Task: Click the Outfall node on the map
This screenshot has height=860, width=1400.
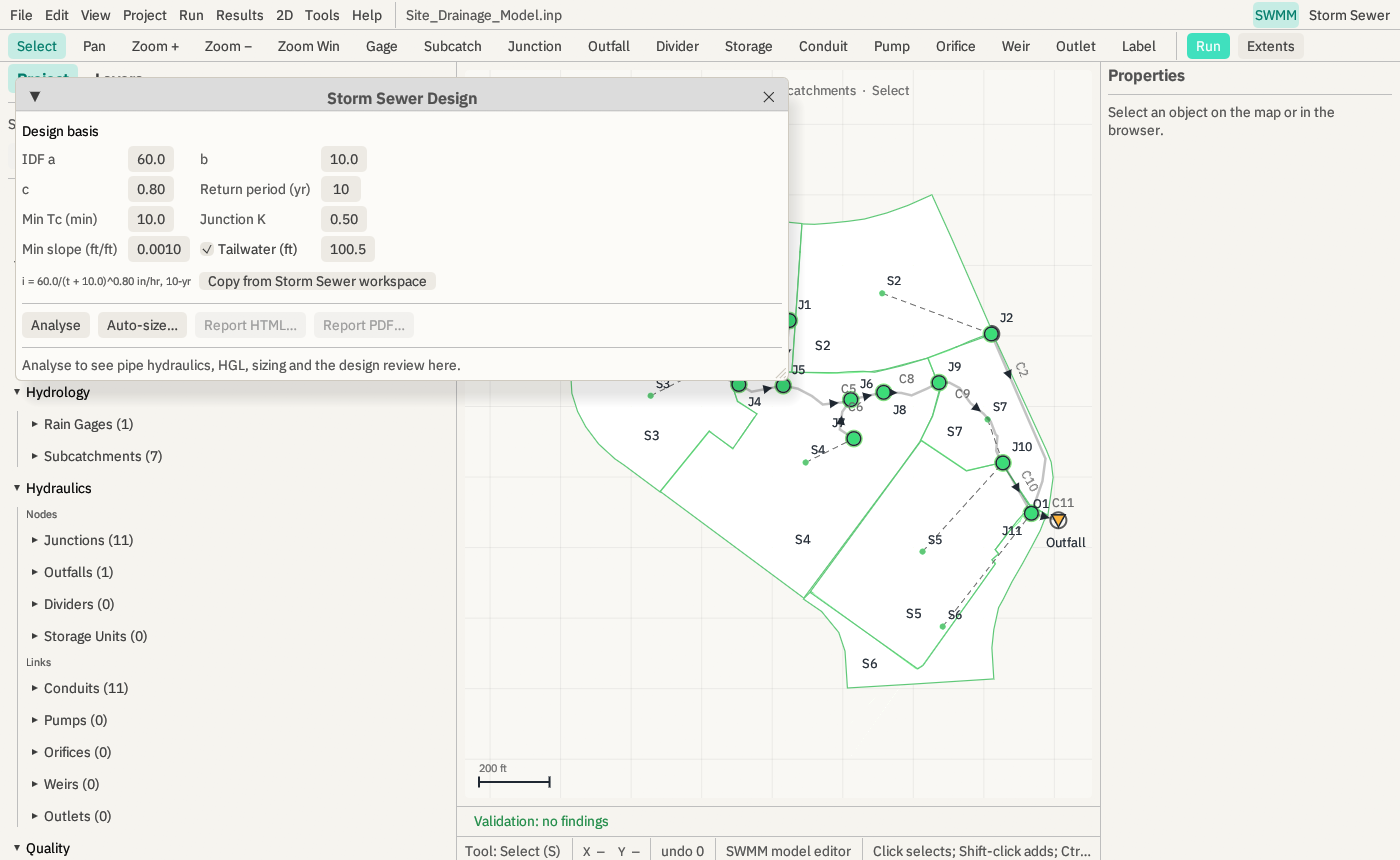Action: 1058,520
